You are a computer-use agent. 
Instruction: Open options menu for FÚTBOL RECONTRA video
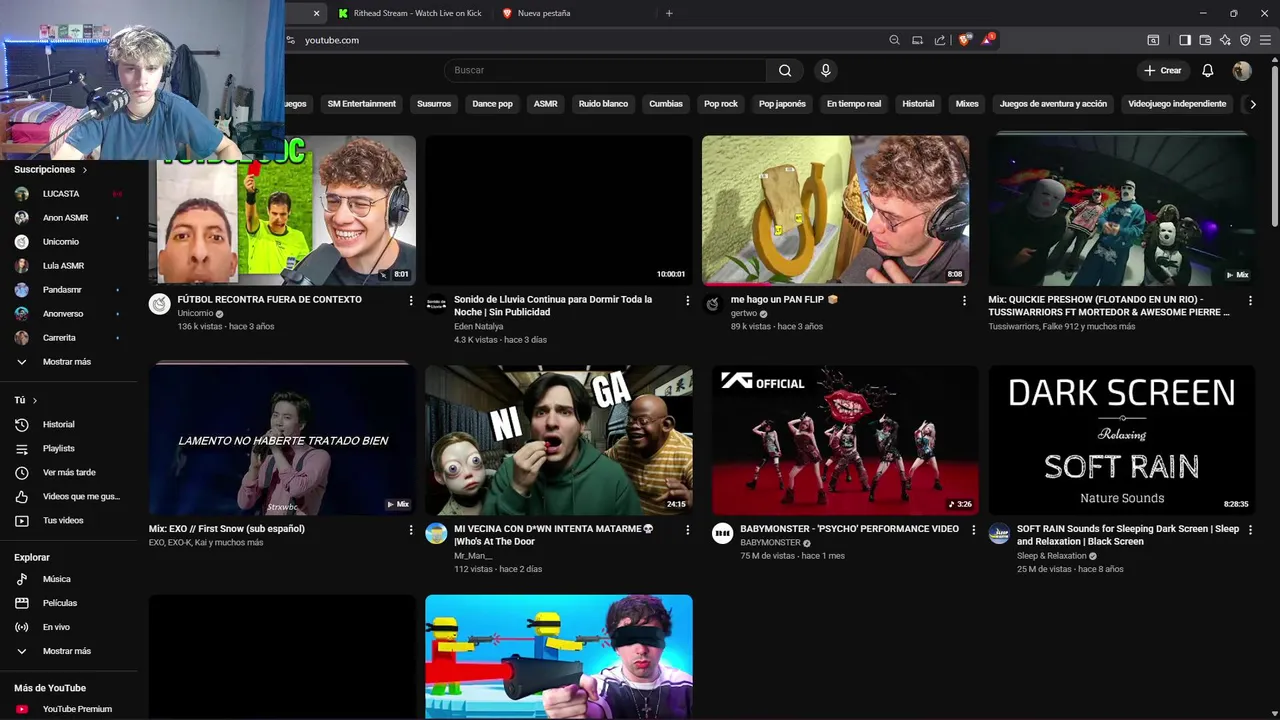tap(410, 300)
